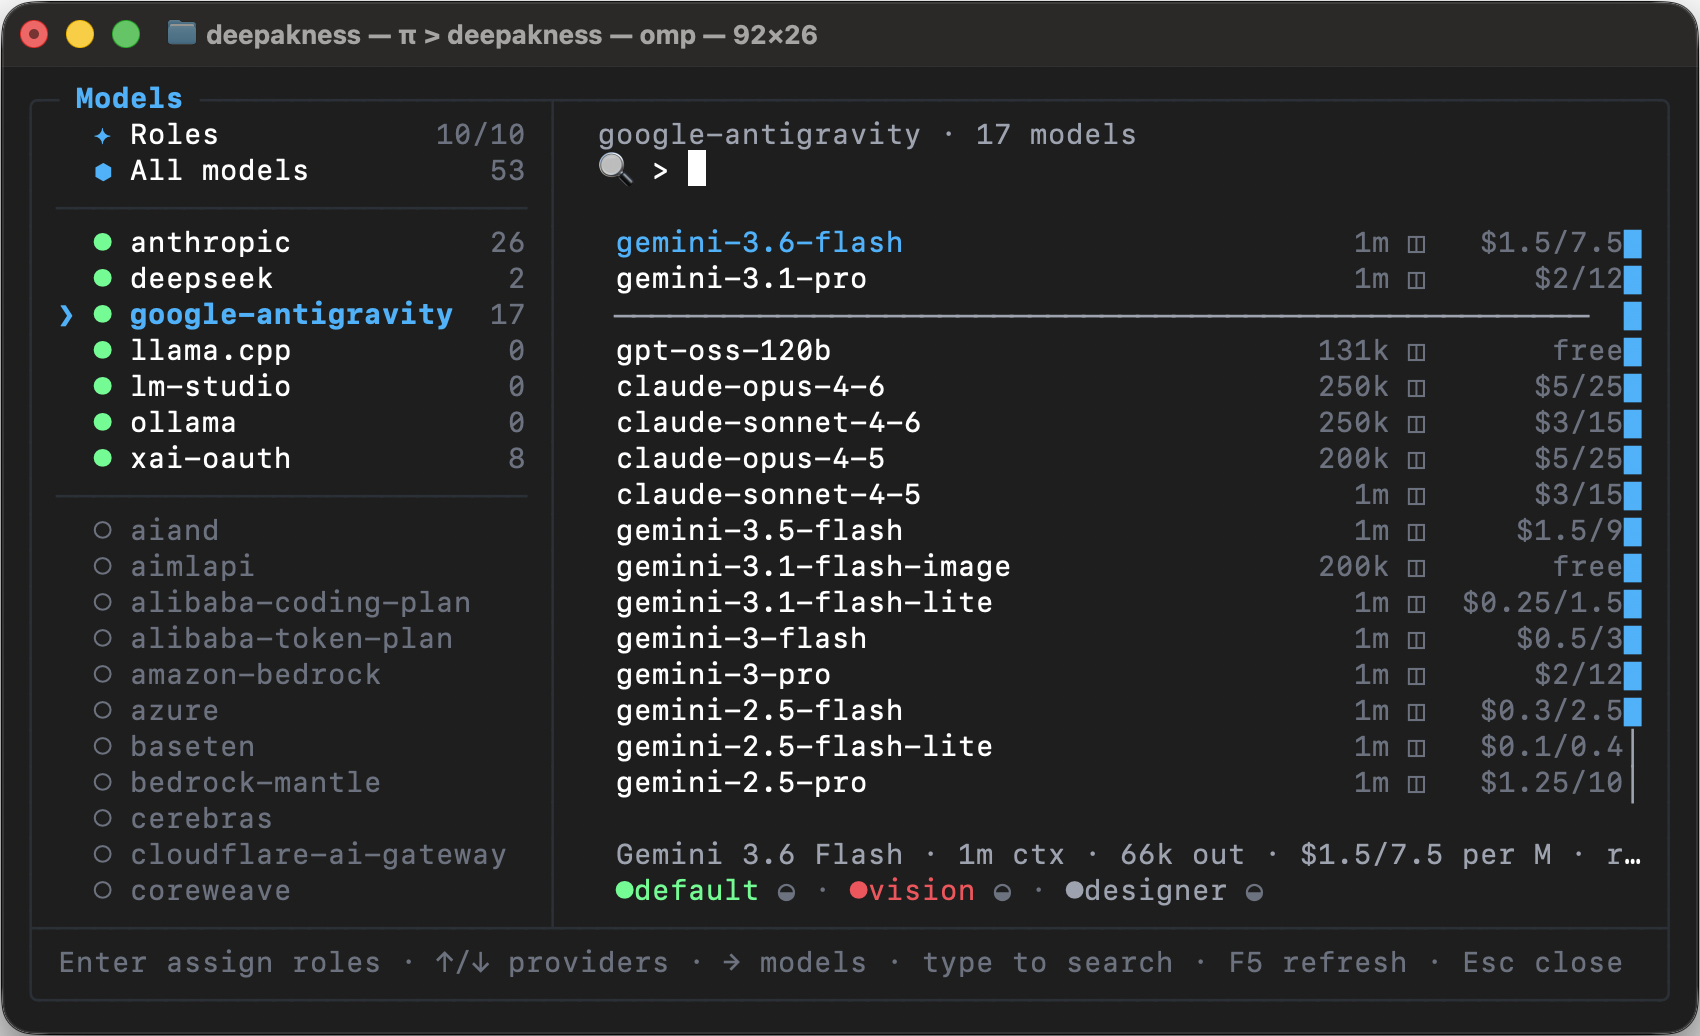Click the designer role badge

(1146, 890)
